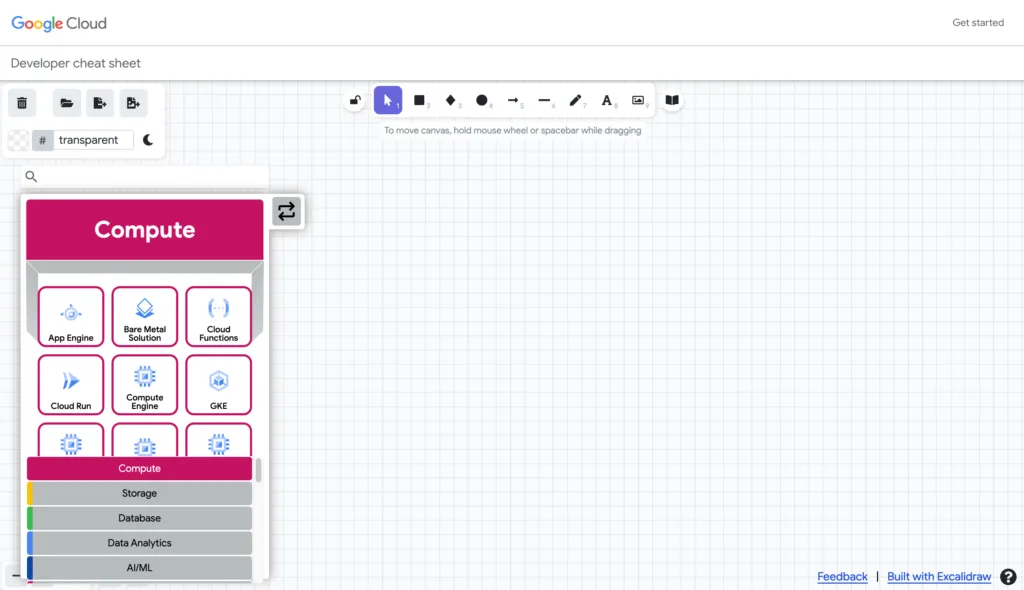Open the help question mark icon
The image size is (1024, 590).
(x=1008, y=577)
